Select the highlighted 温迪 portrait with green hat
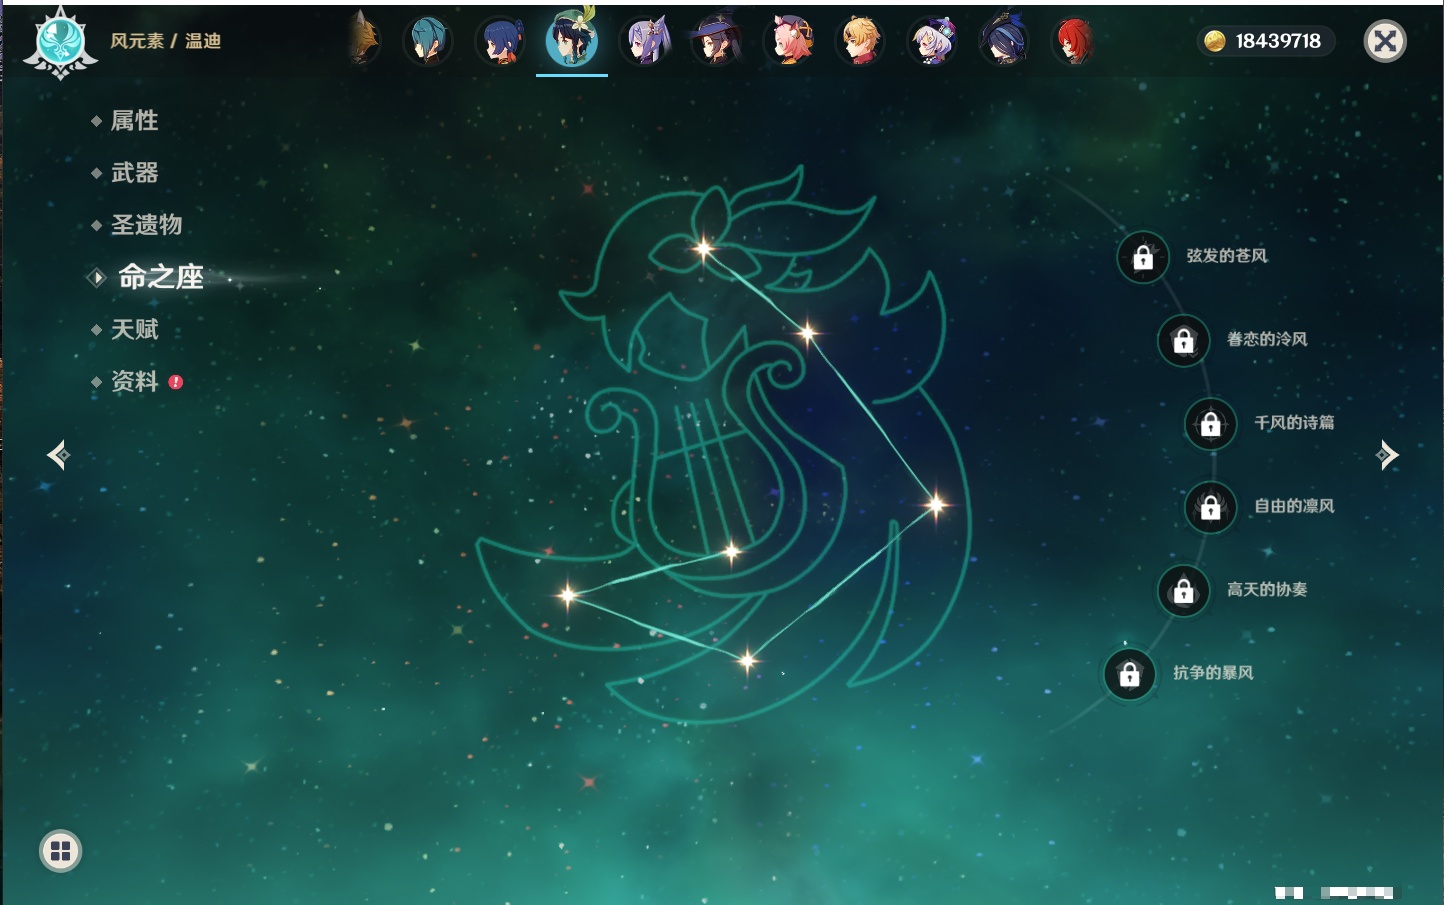This screenshot has height=905, width=1444. tap(572, 39)
